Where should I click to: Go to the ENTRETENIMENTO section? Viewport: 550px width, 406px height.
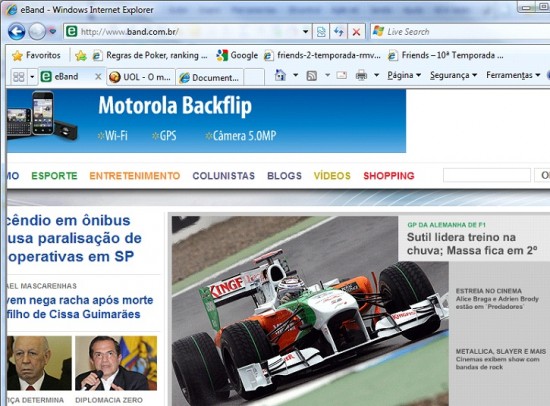coord(135,176)
